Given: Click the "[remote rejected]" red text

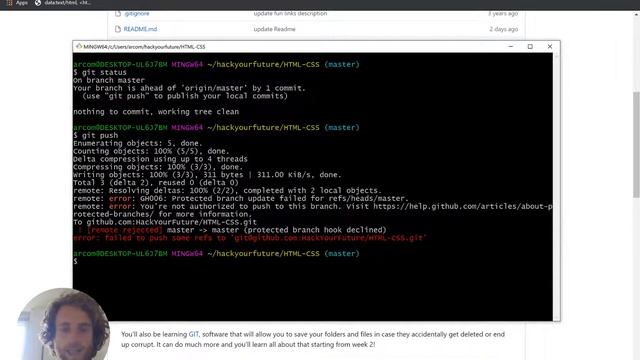Looking at the screenshot, I should click(x=124, y=230).
